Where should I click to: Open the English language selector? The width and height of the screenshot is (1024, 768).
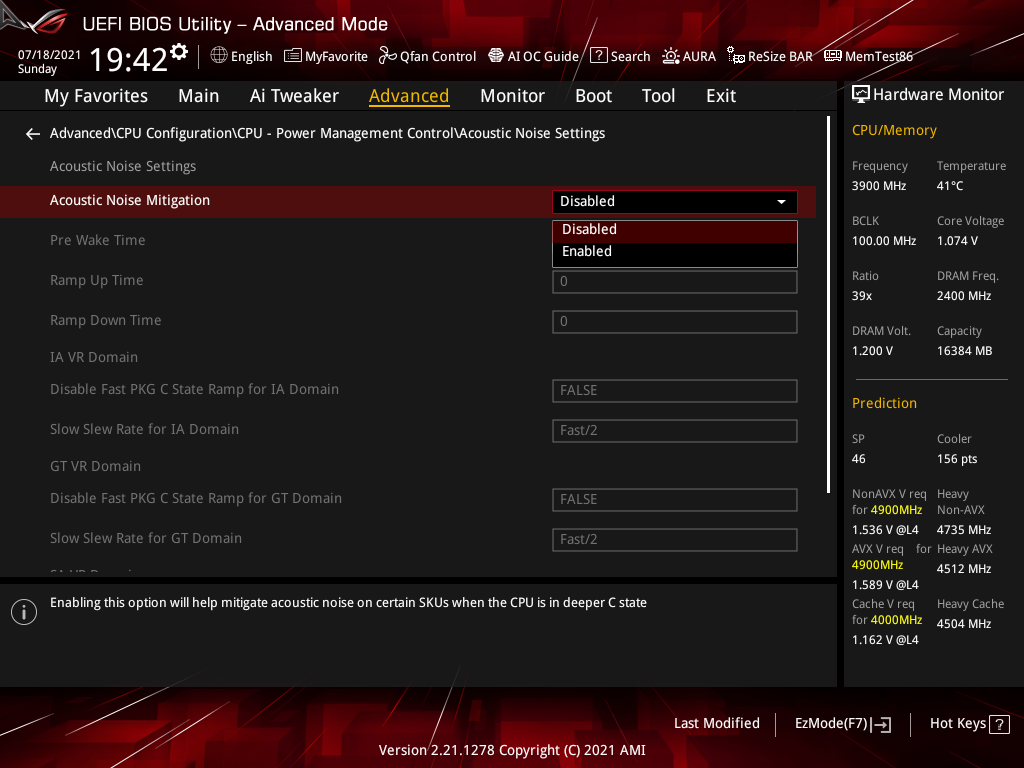pyautogui.click(x=241, y=56)
